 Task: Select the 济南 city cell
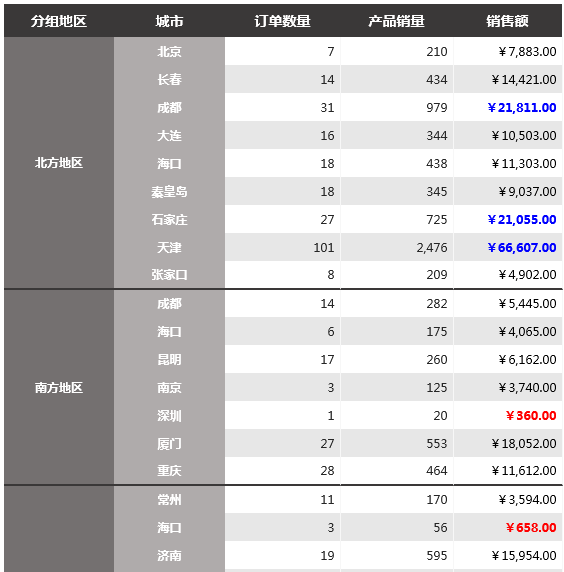click(169, 555)
